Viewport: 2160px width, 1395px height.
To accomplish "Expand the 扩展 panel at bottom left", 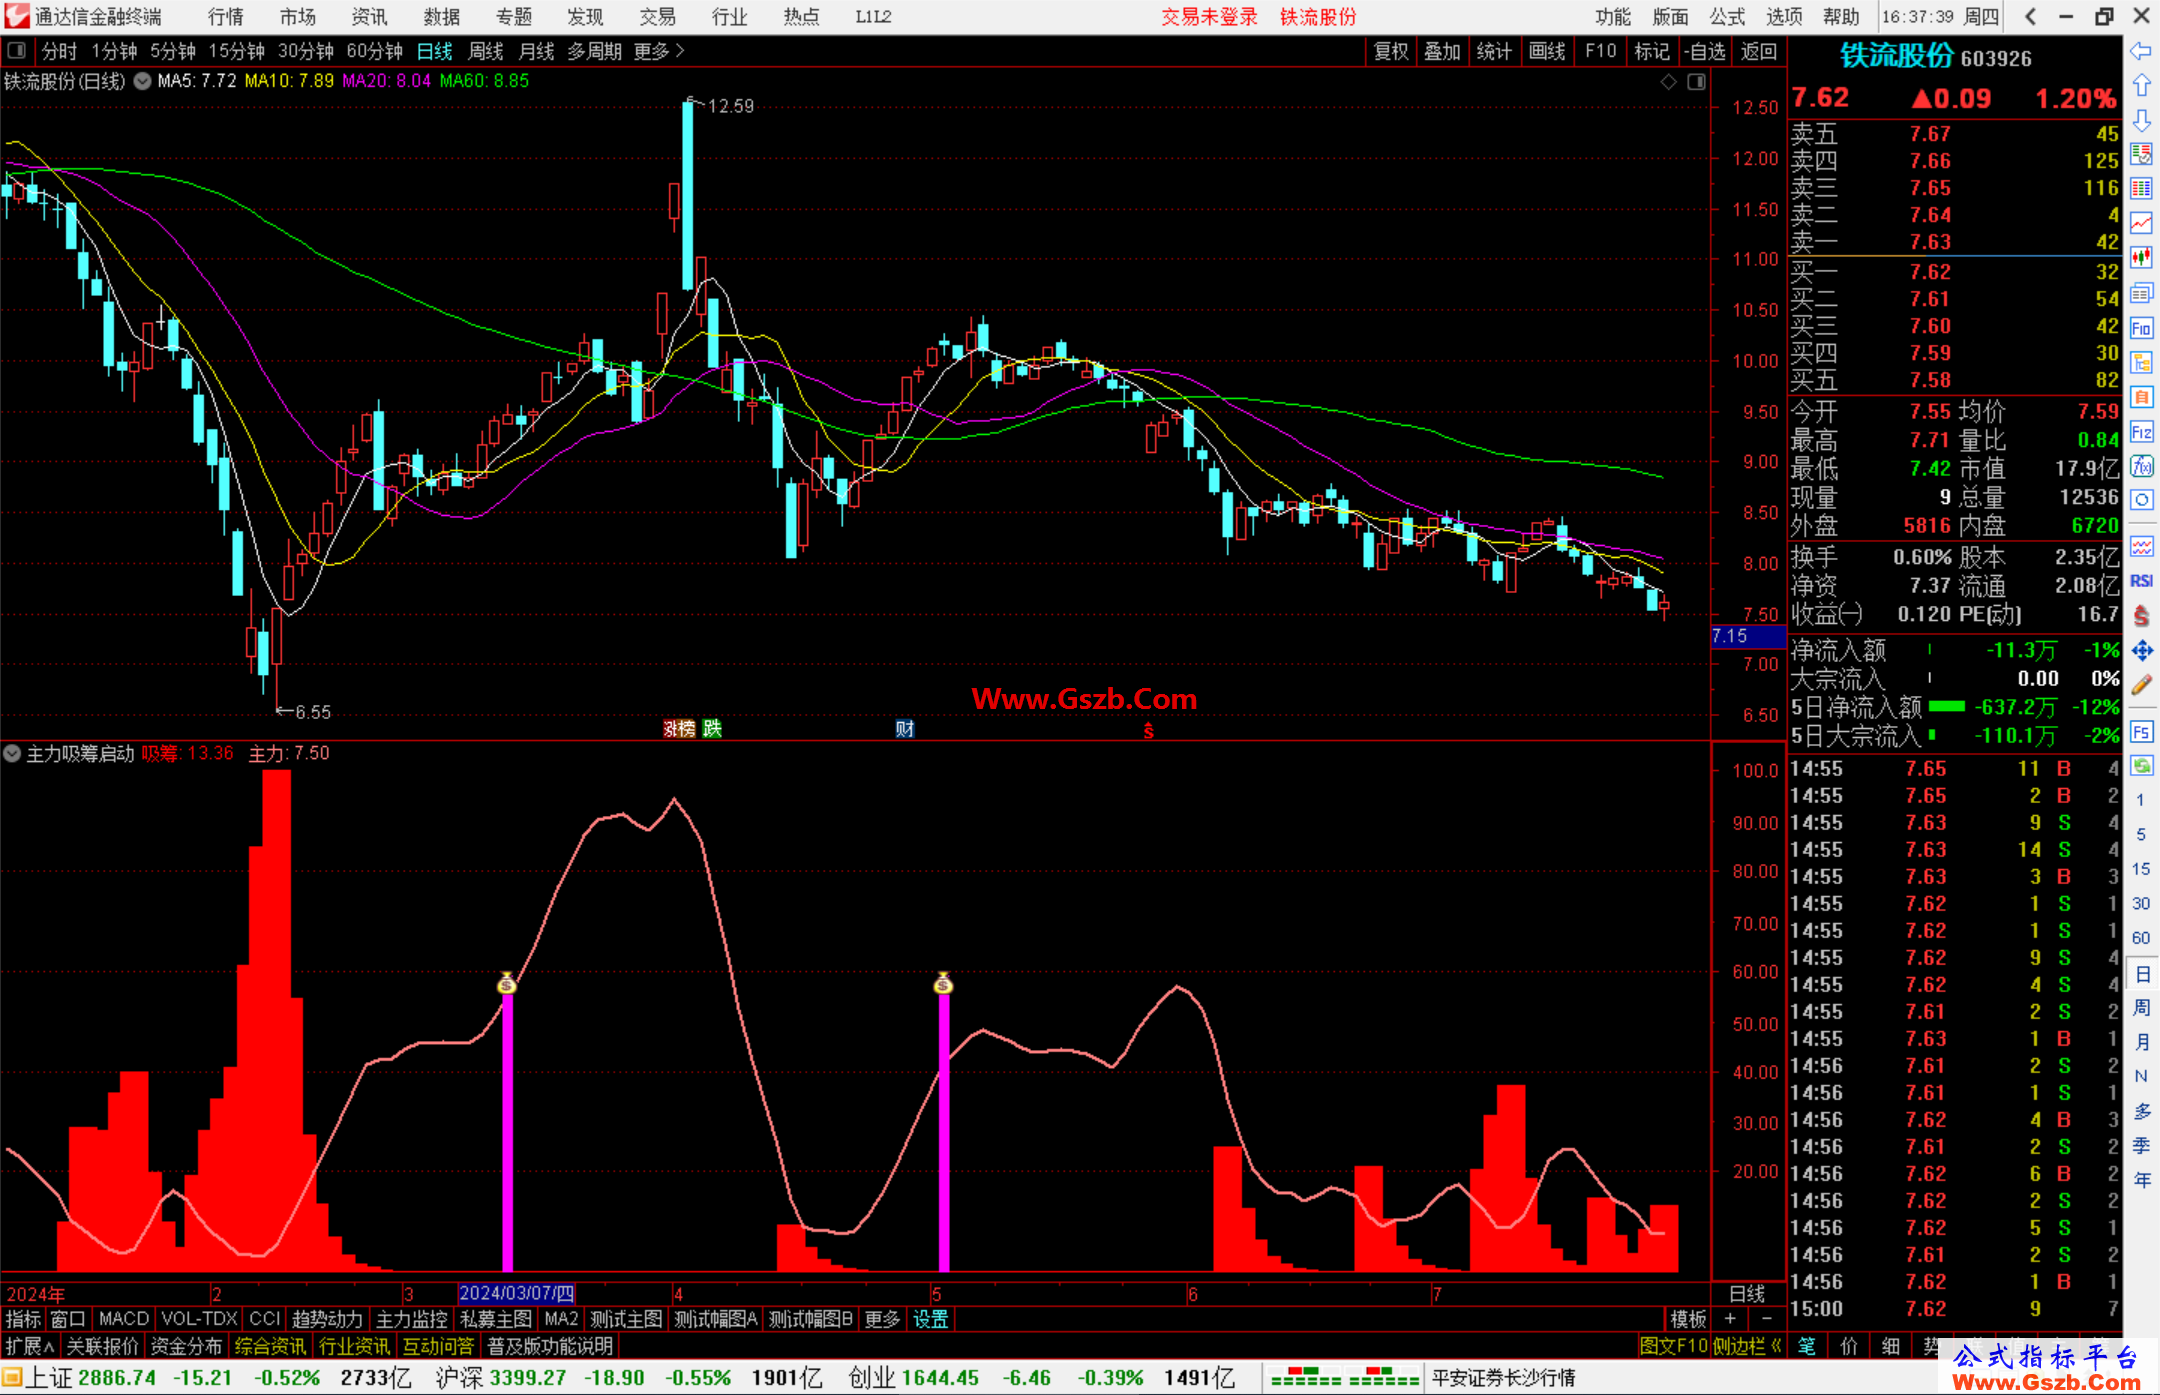I will tap(31, 1346).
